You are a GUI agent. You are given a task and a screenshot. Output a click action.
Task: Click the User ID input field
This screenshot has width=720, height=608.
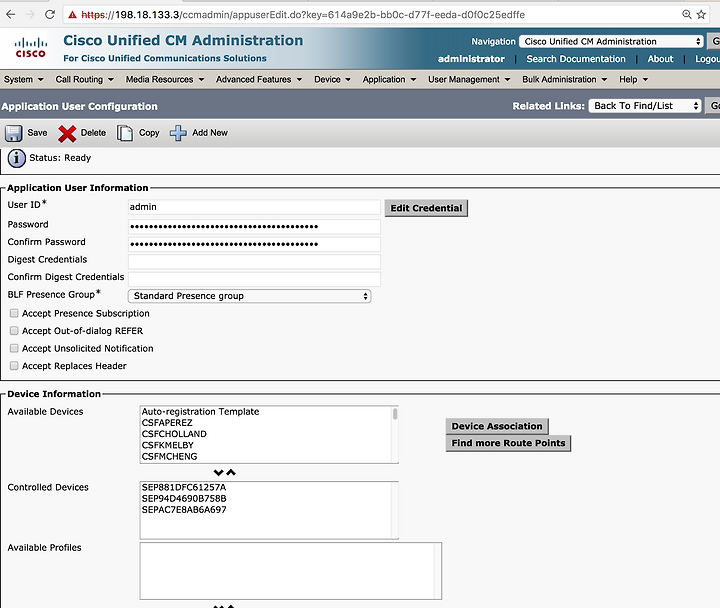[254, 207]
